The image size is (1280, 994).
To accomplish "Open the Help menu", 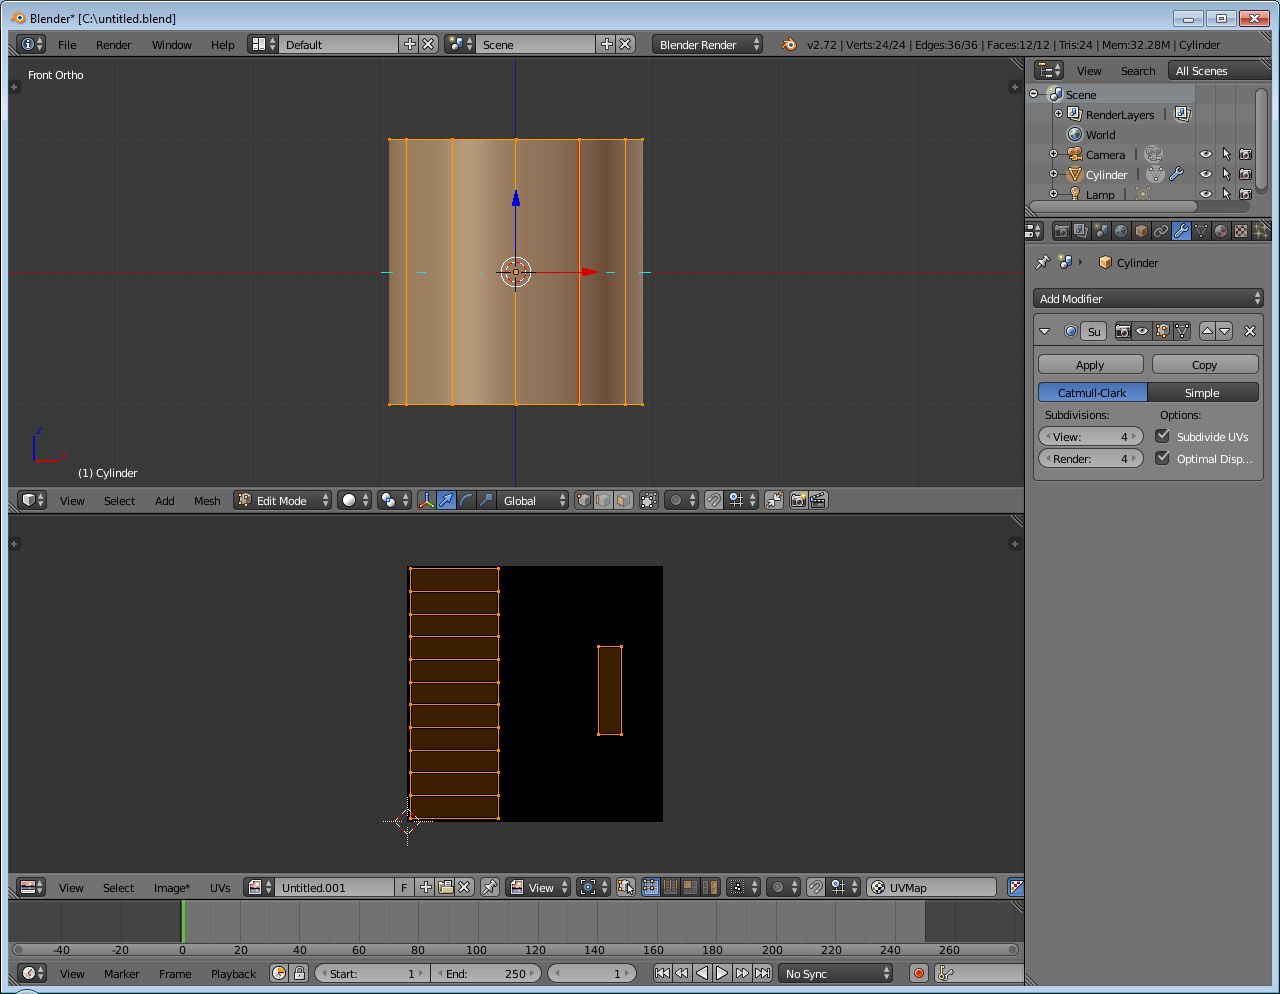I will pyautogui.click(x=222, y=44).
